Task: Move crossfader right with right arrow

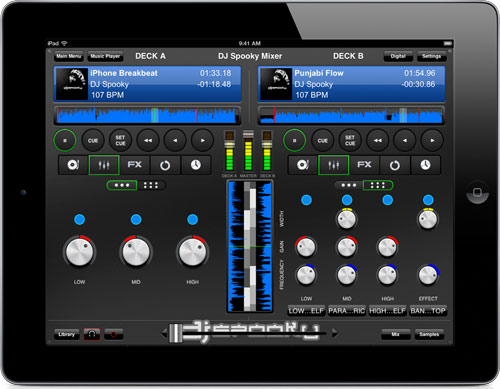Action: [x=335, y=333]
